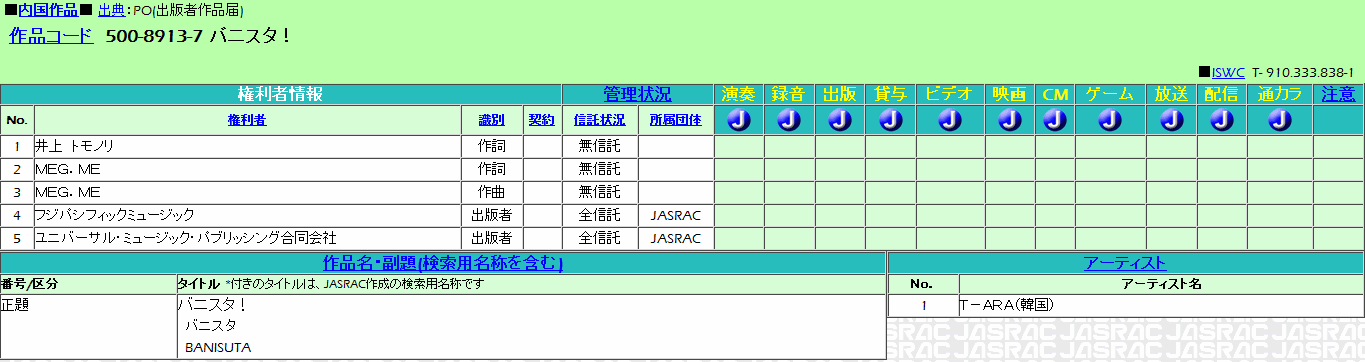Click the J icon under 通カラ column
Viewport: 1365px width, 362px height.
point(1280,120)
